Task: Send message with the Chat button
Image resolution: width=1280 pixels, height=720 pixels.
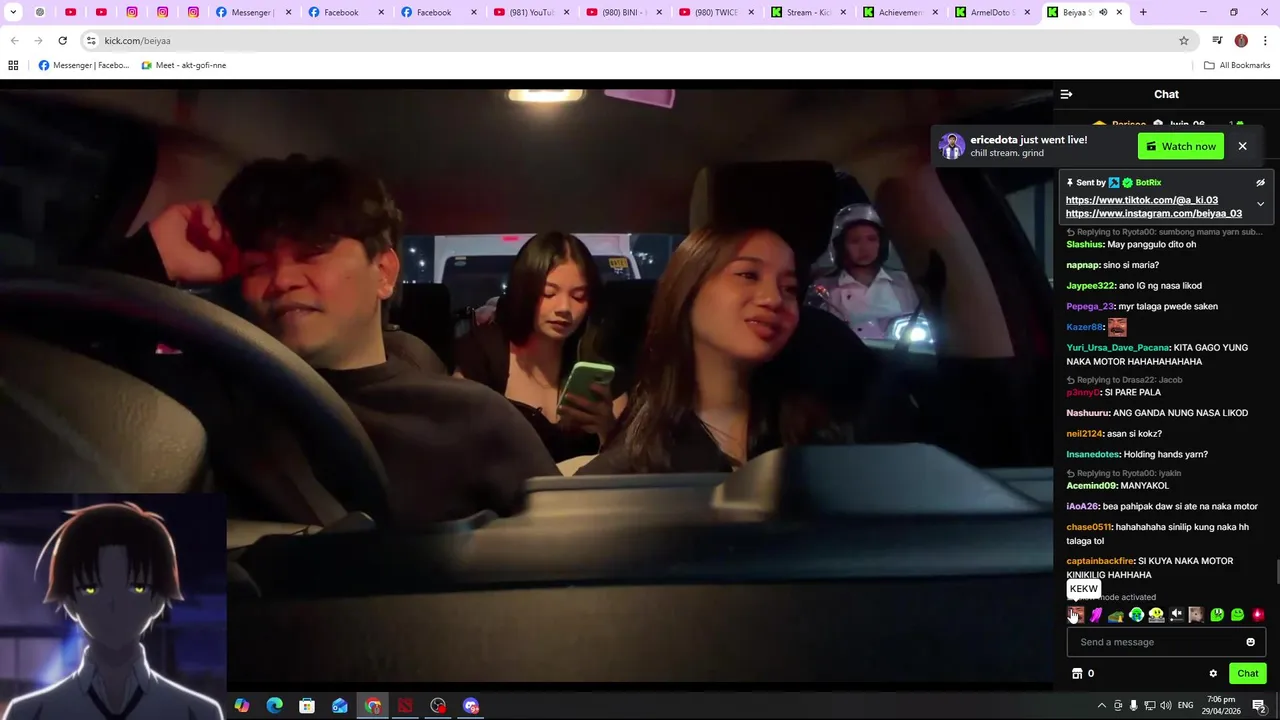Action: [x=1247, y=674]
